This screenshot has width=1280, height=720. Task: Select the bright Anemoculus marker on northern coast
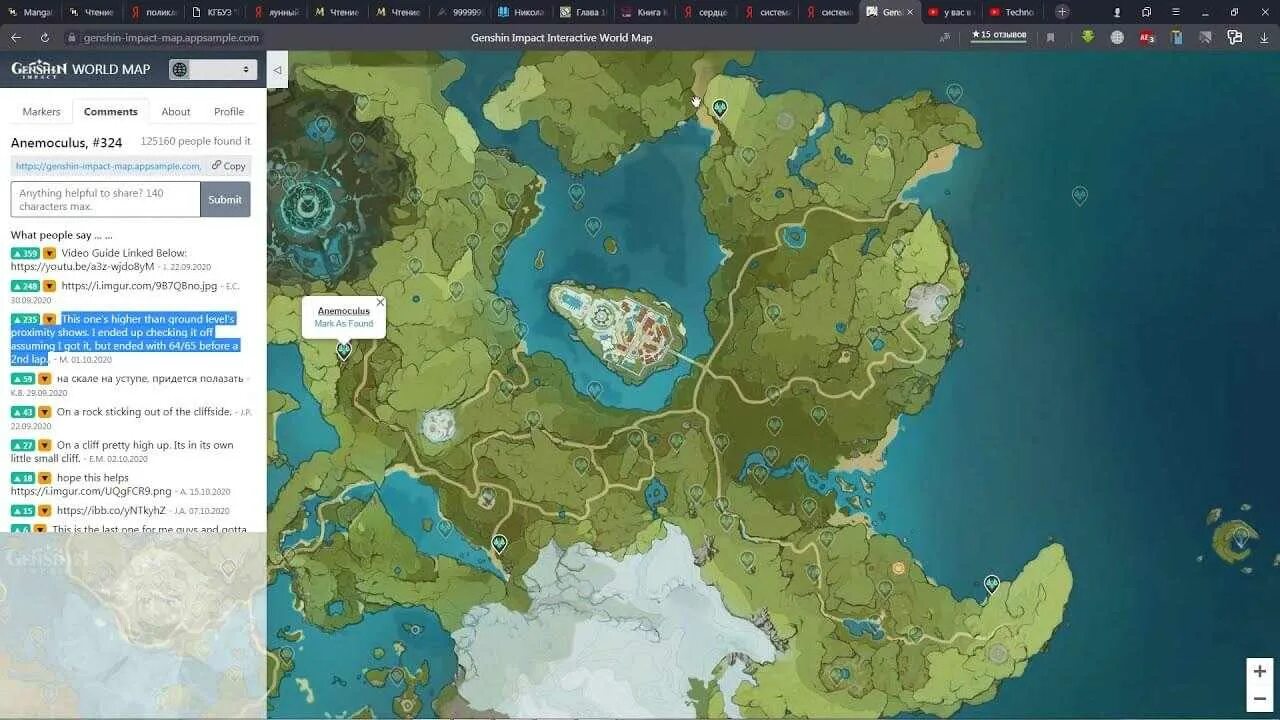coord(719,108)
